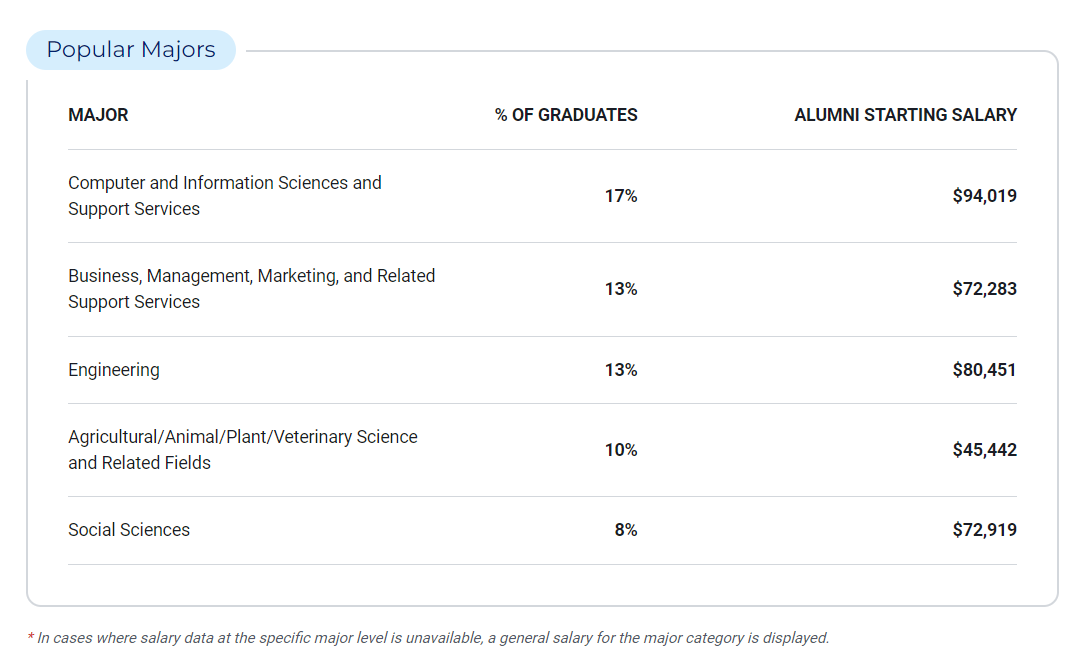Click the 17% graduates value
The height and width of the screenshot is (667, 1083).
pos(620,196)
